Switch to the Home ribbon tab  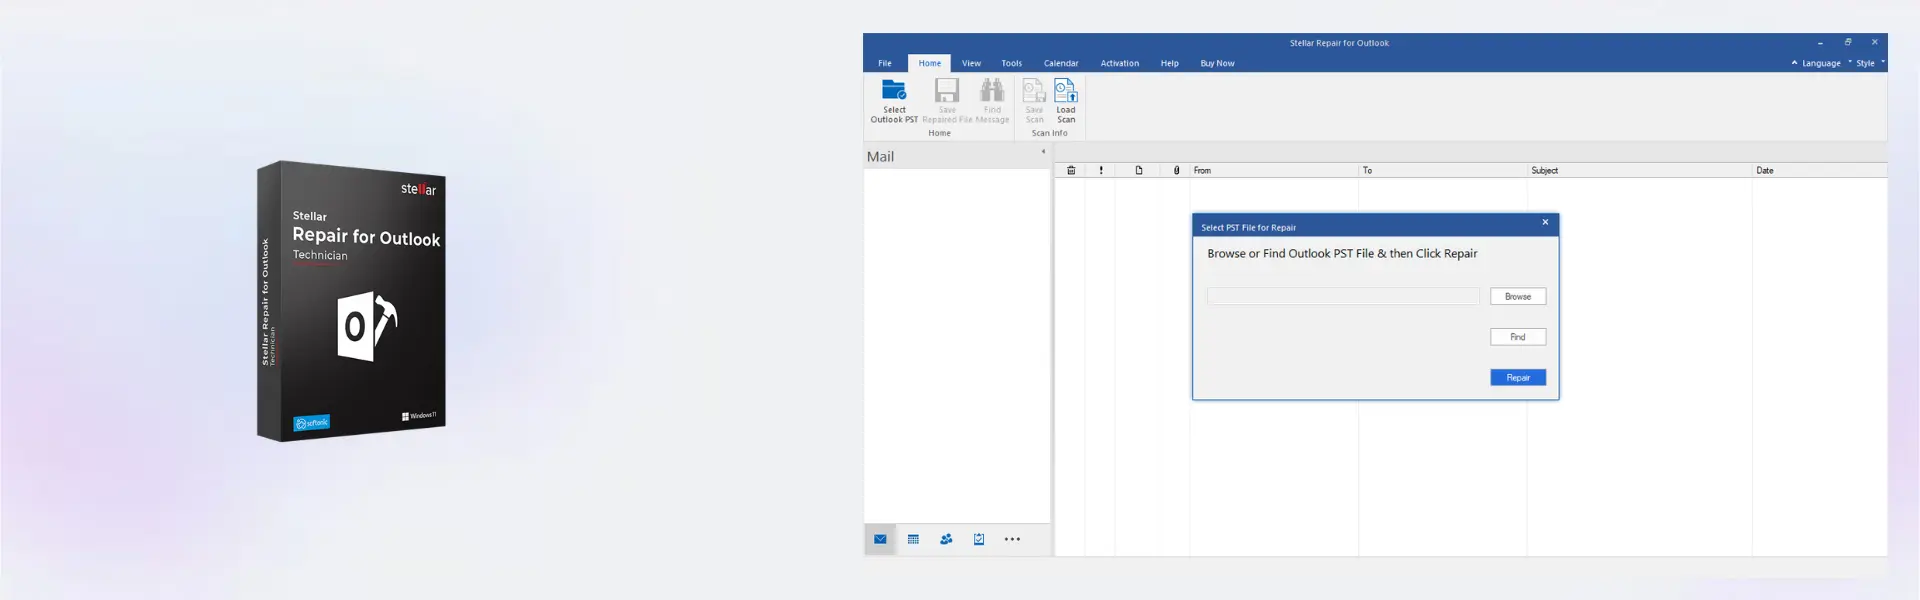[x=930, y=63]
